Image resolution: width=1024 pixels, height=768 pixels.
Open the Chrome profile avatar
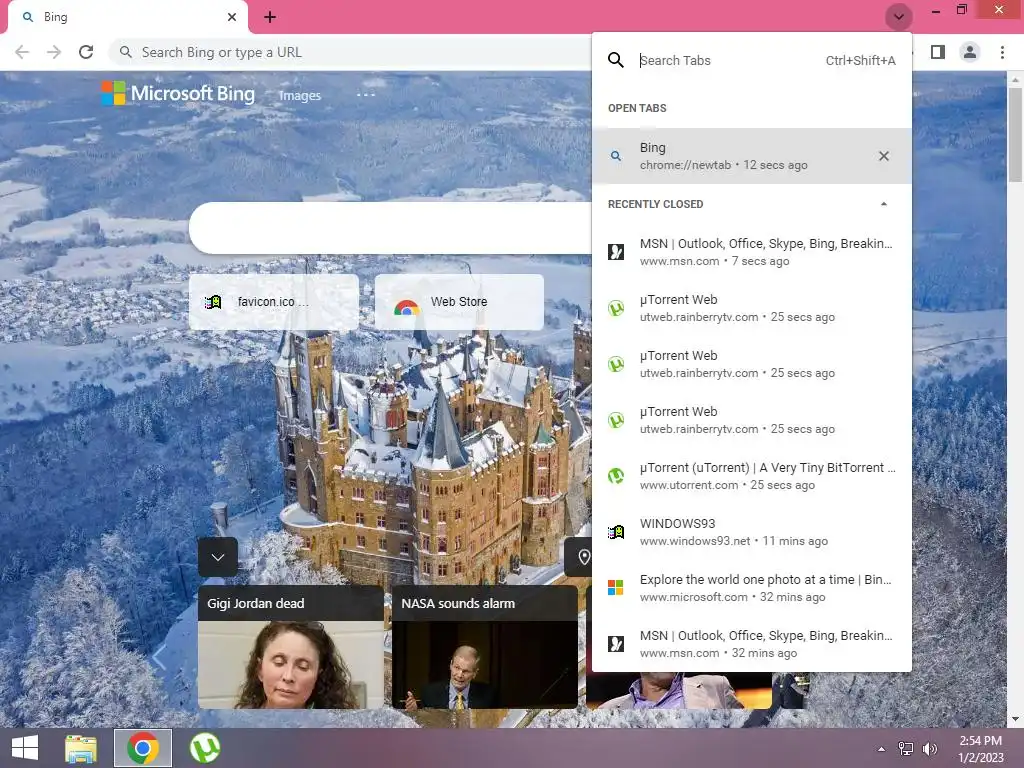point(970,52)
